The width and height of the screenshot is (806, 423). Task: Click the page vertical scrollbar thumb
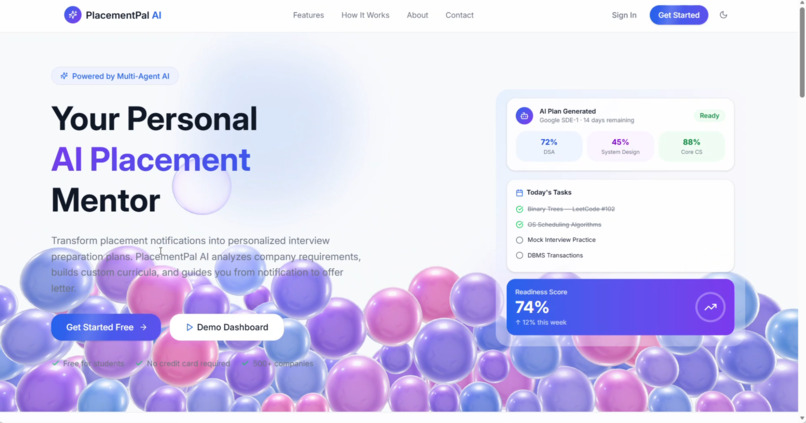coord(802,51)
